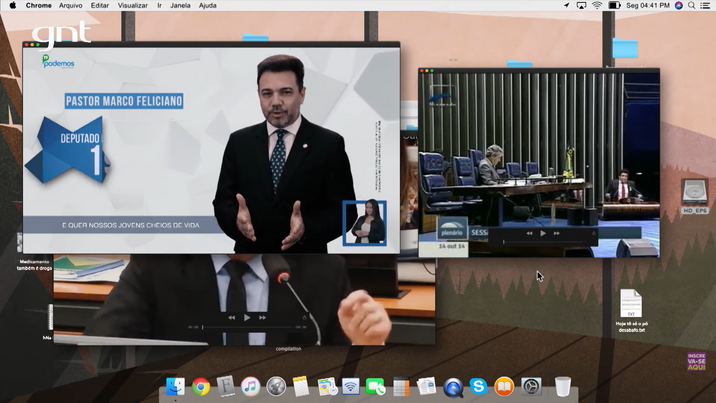Open Notification Center list icon
The image size is (716, 403).
[x=705, y=5]
